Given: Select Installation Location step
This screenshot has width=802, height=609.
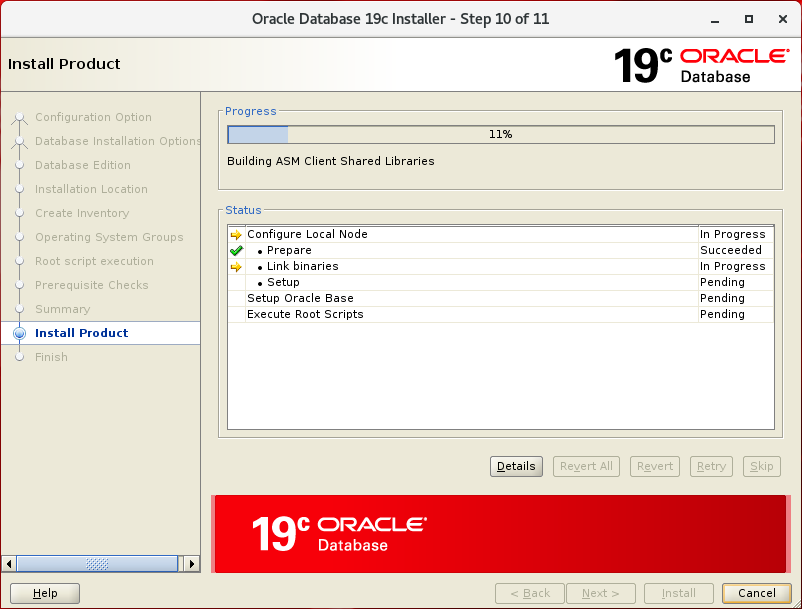Looking at the screenshot, I should tap(91, 189).
